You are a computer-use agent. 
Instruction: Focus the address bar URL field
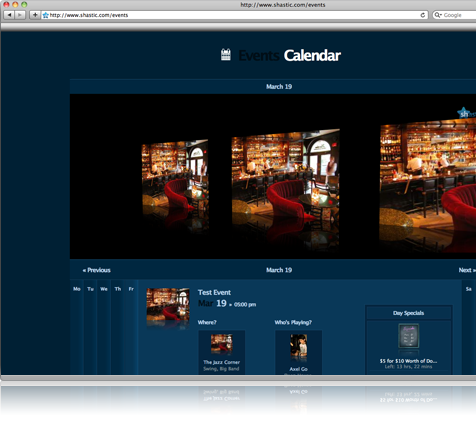234,15
